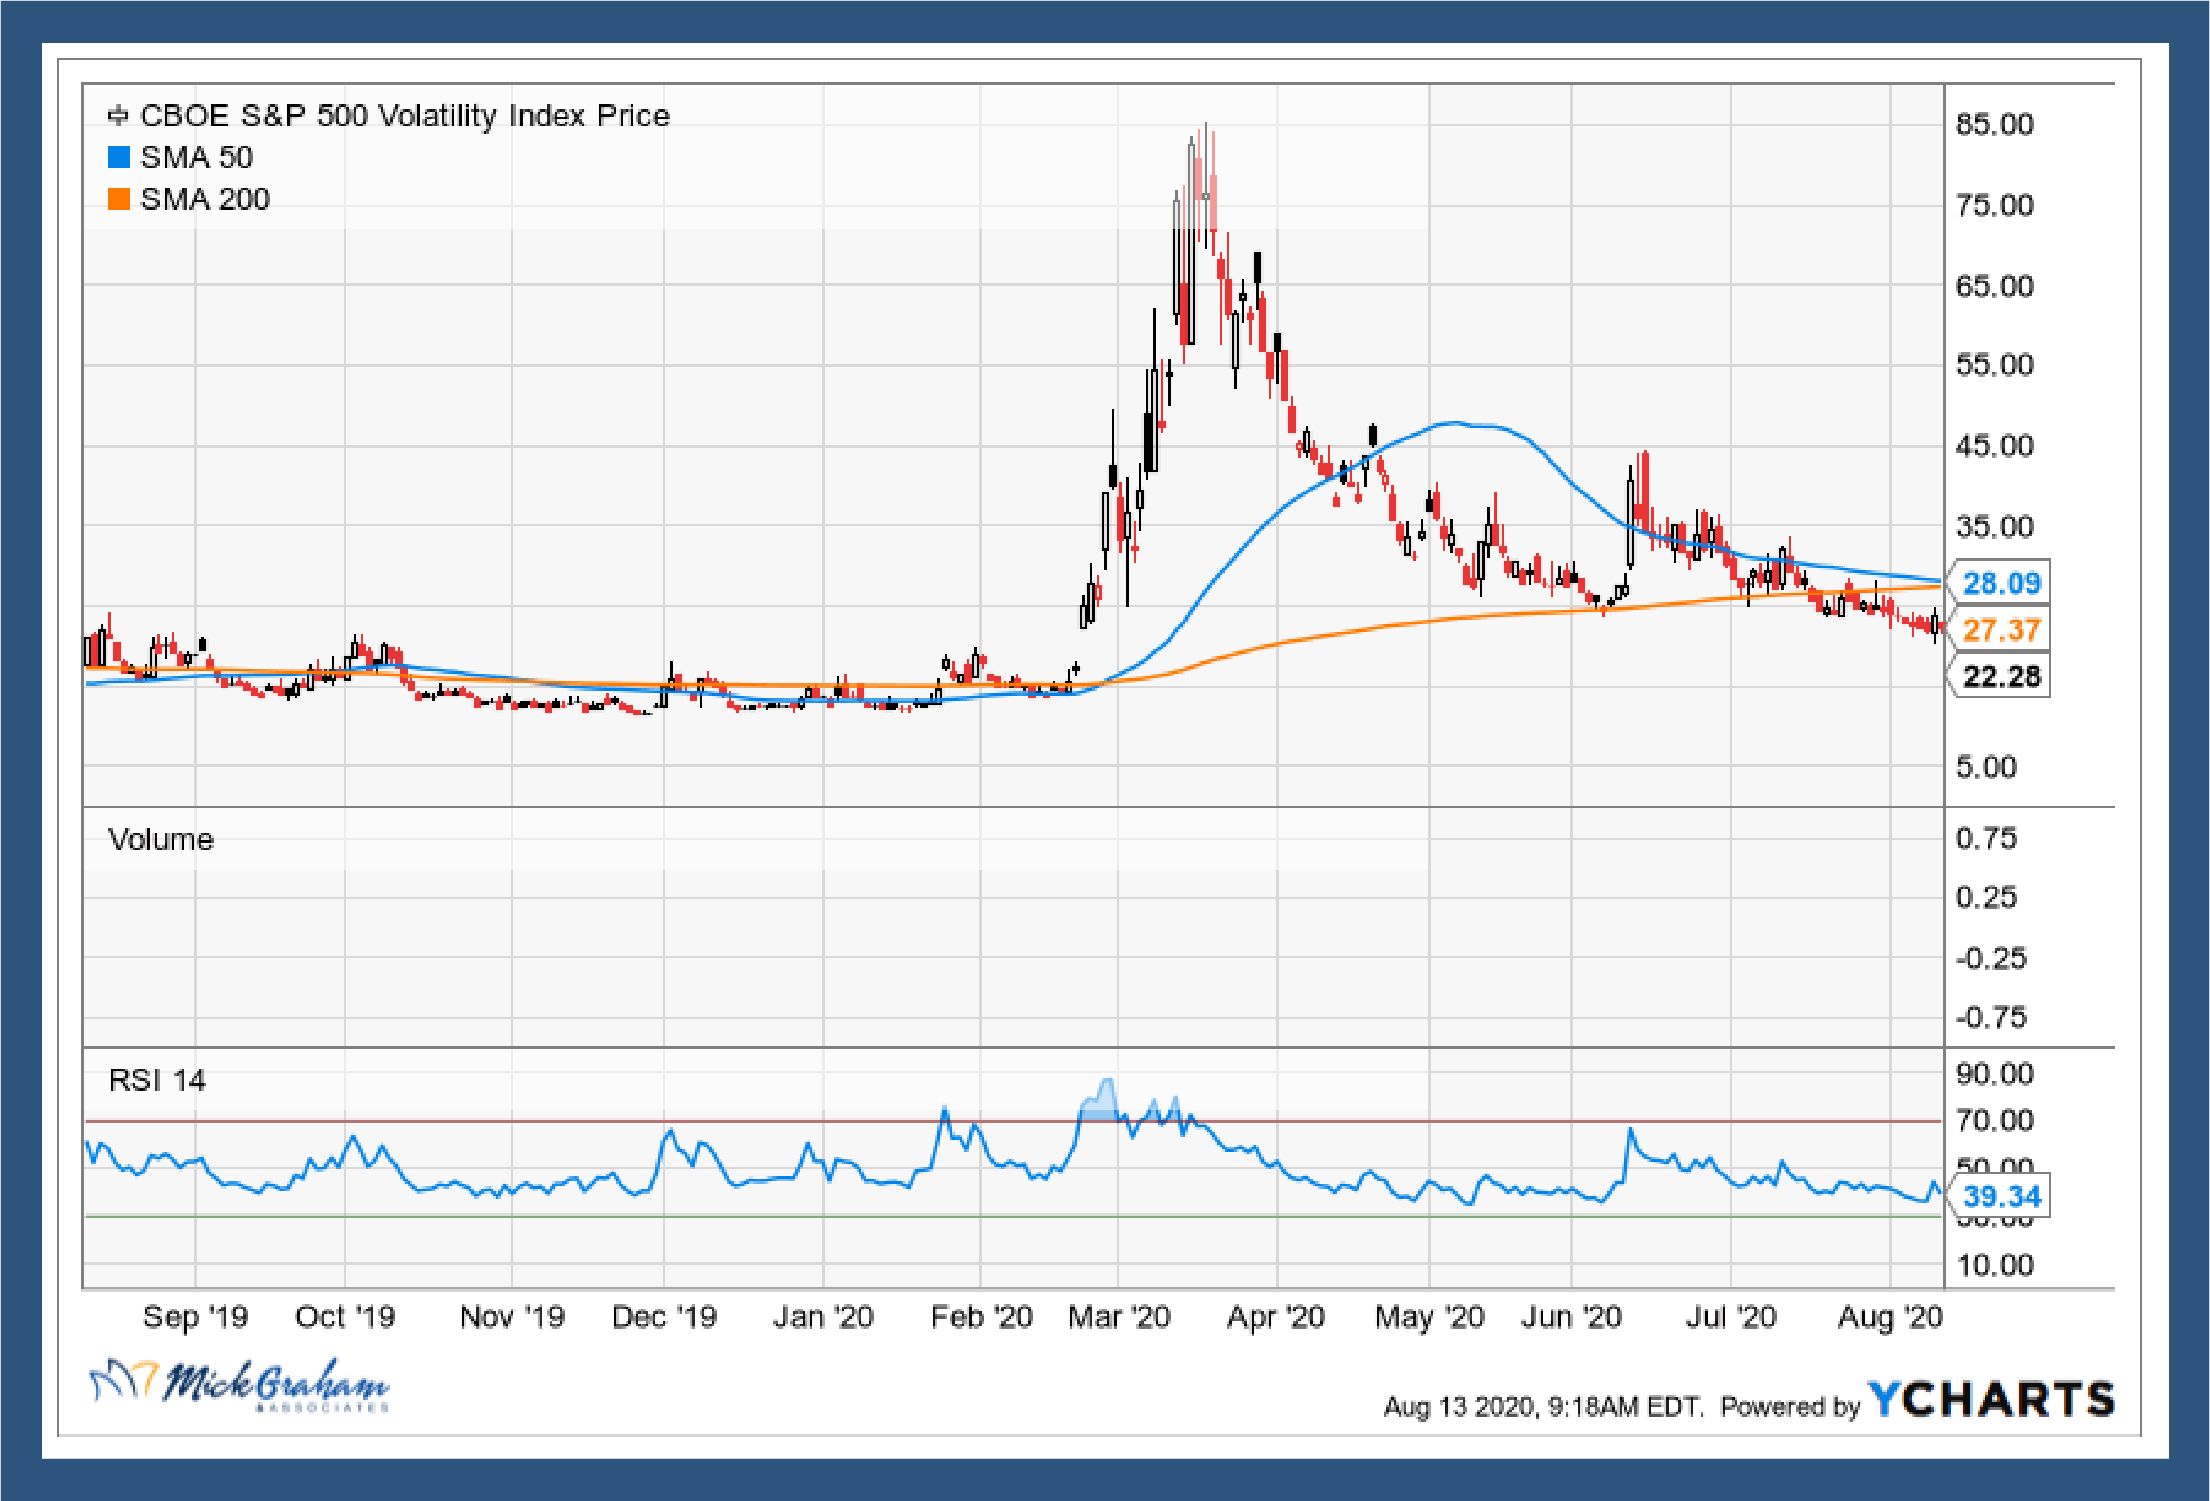
Task: Click the Jul '20 date label
Action: click(x=1731, y=1316)
